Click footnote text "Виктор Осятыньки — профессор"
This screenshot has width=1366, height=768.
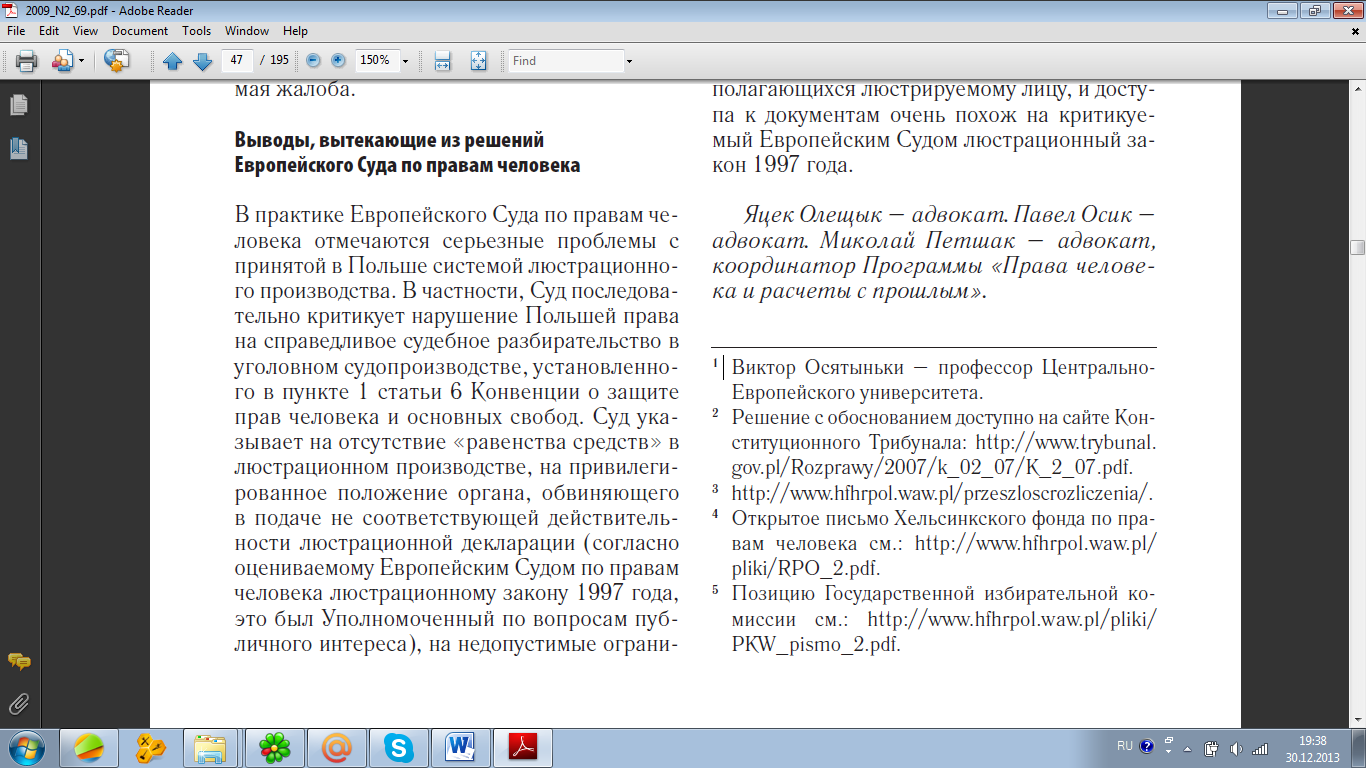coord(883,367)
